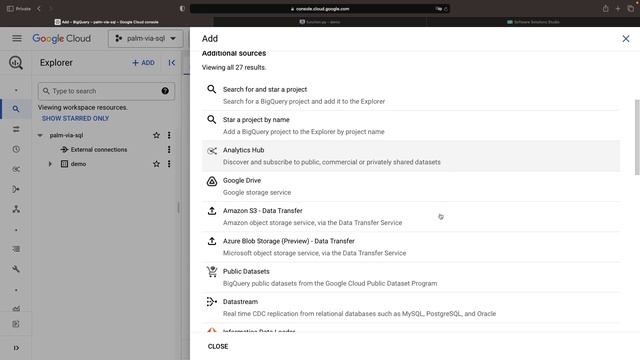Open the Scheduled queries clock icon

[x=16, y=149]
